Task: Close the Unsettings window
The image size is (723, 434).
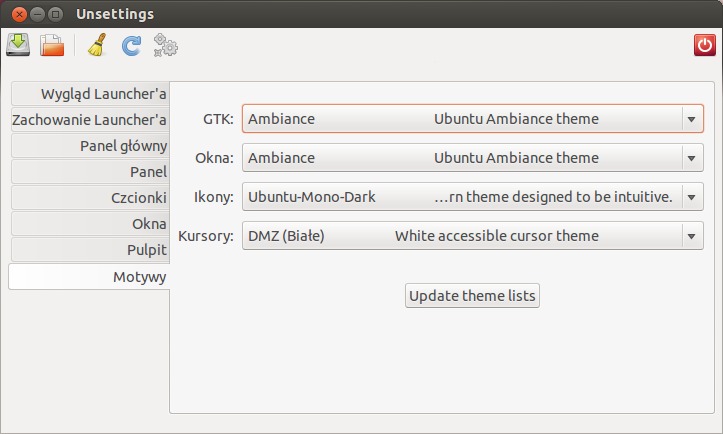Action: [x=19, y=14]
